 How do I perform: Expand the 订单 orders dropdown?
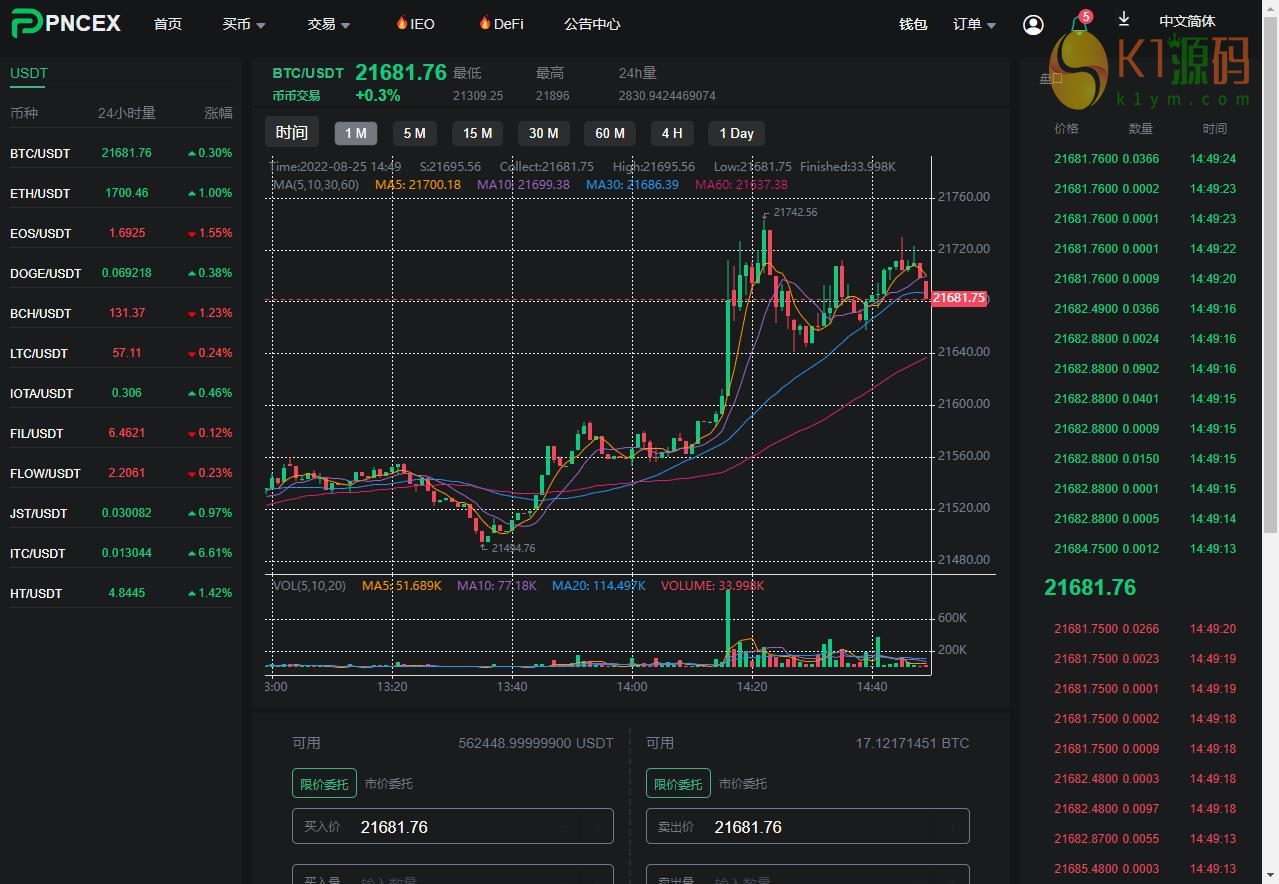click(975, 24)
